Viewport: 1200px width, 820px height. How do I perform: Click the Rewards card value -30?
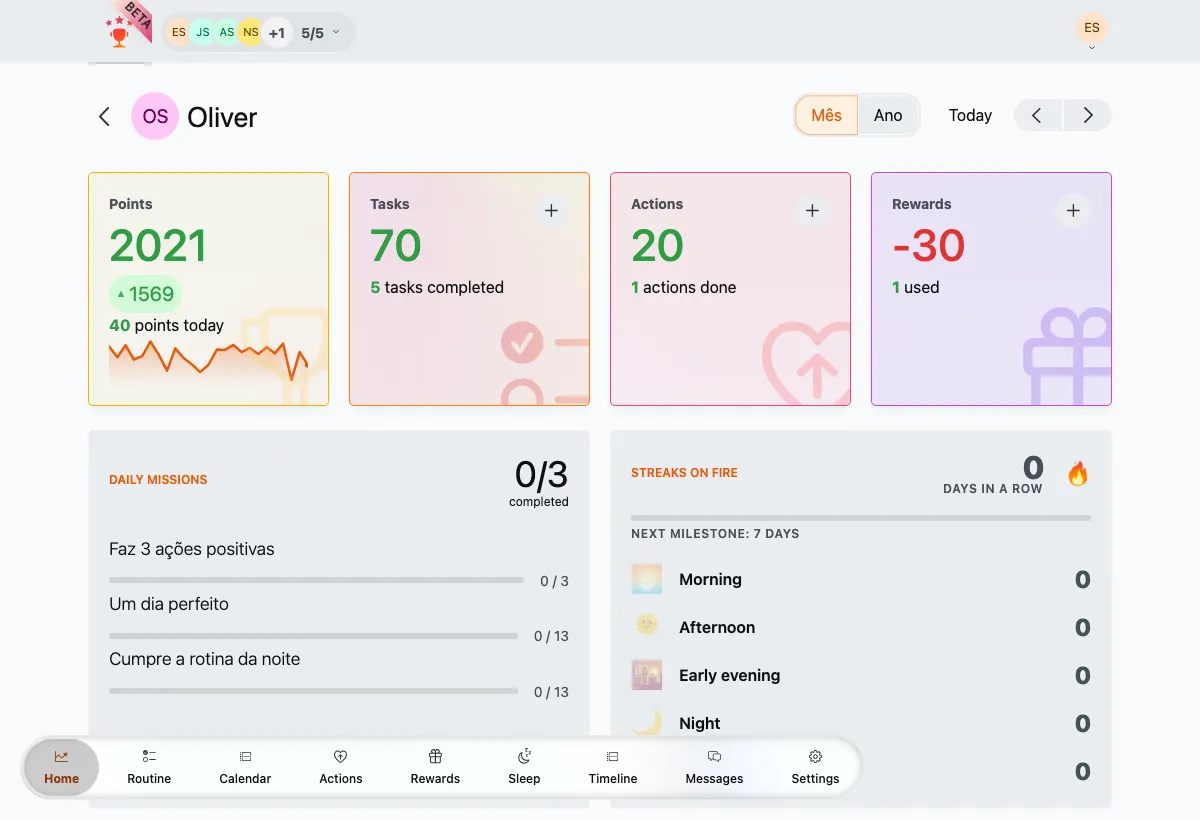(928, 246)
